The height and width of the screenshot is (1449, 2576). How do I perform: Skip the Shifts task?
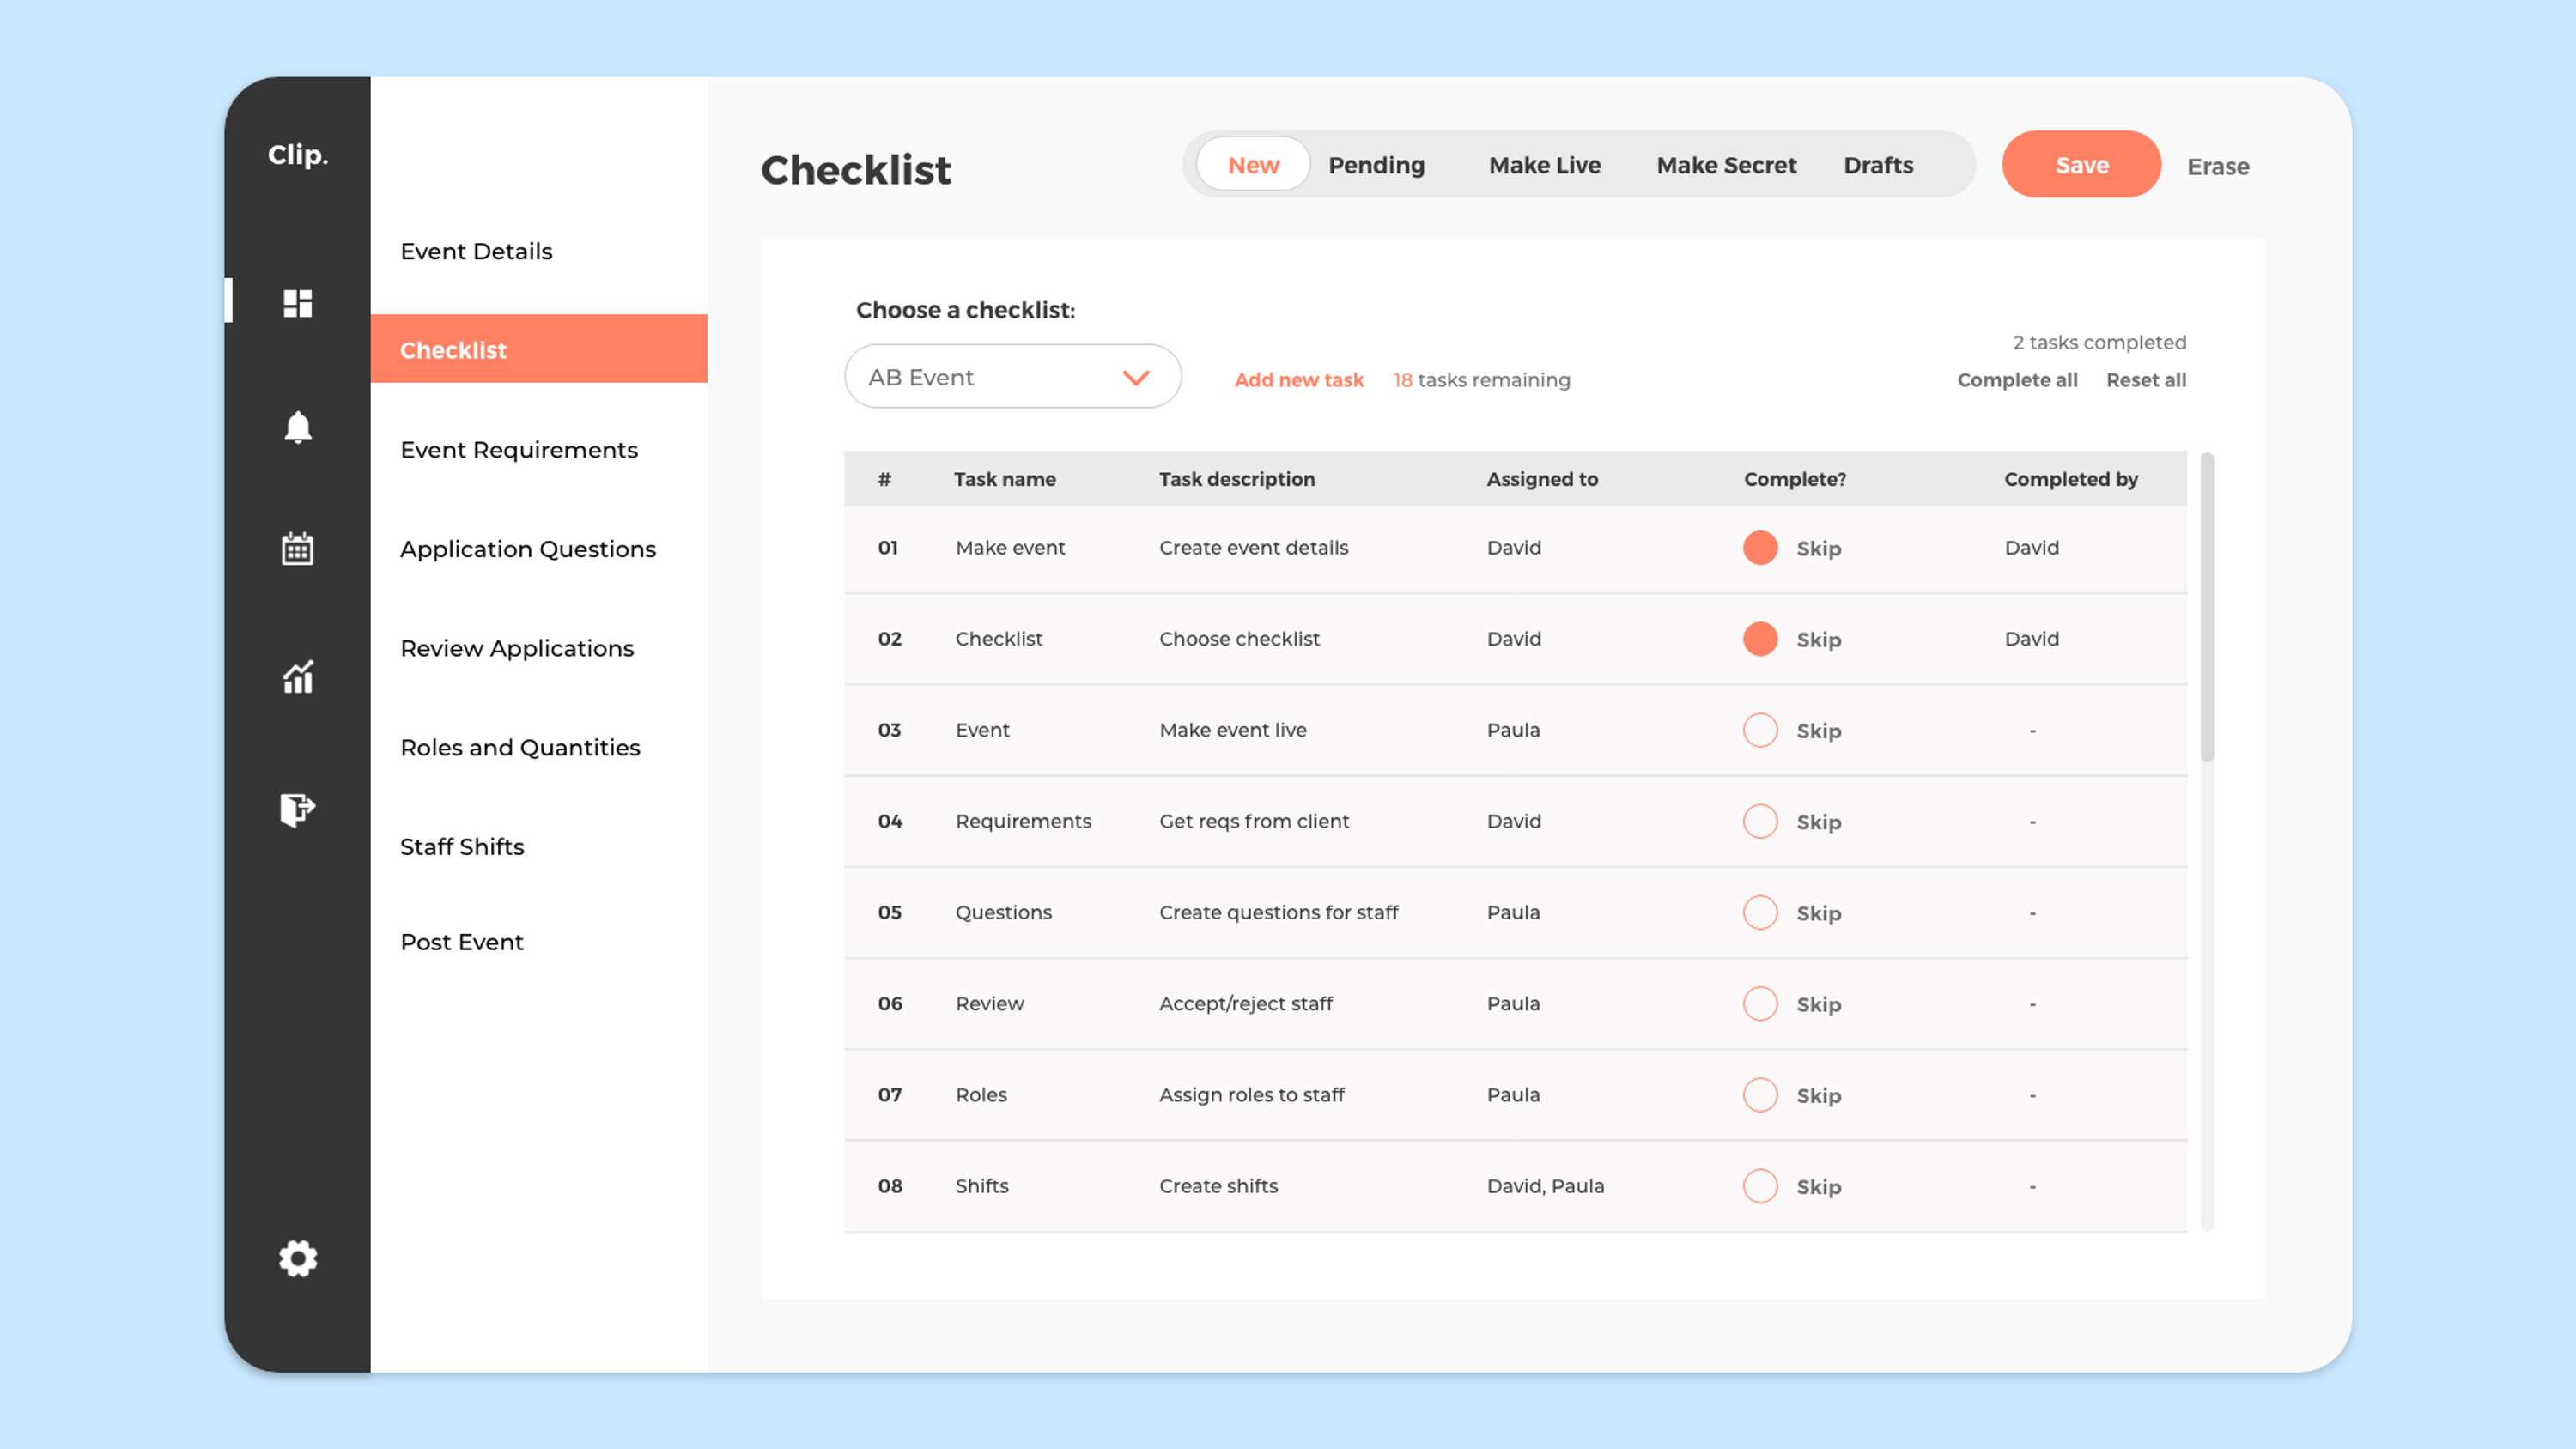[1818, 1186]
